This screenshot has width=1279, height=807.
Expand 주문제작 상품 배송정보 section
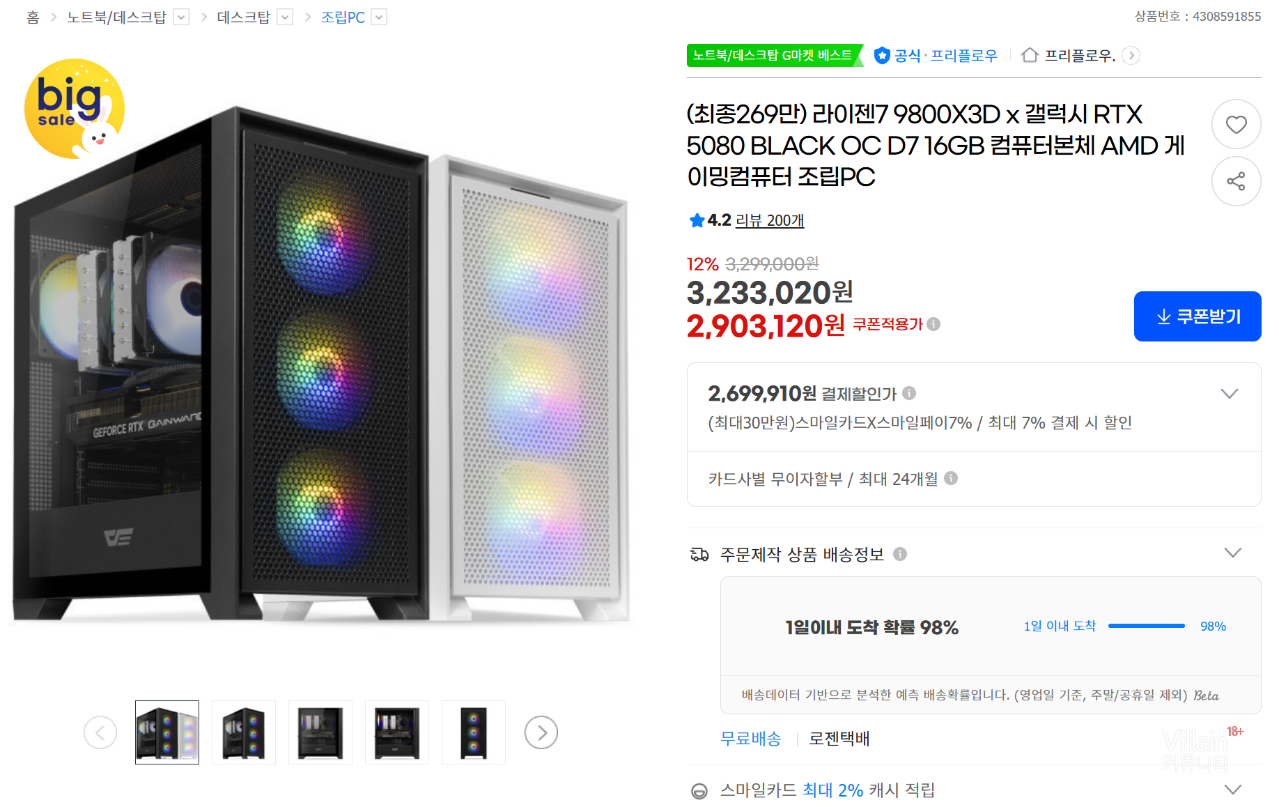(x=1233, y=553)
